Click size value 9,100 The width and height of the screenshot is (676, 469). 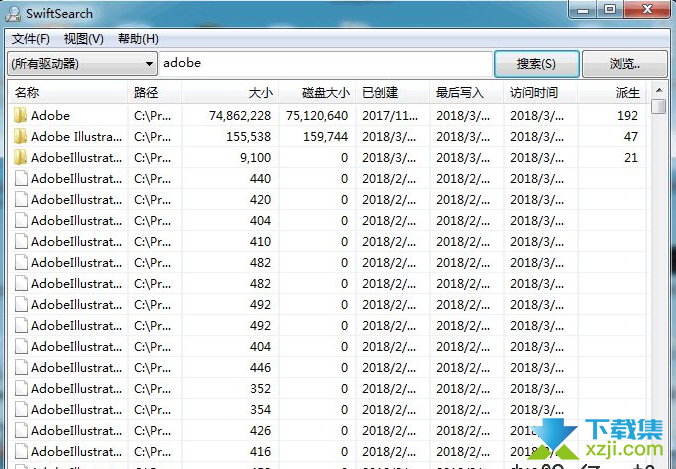[256, 158]
